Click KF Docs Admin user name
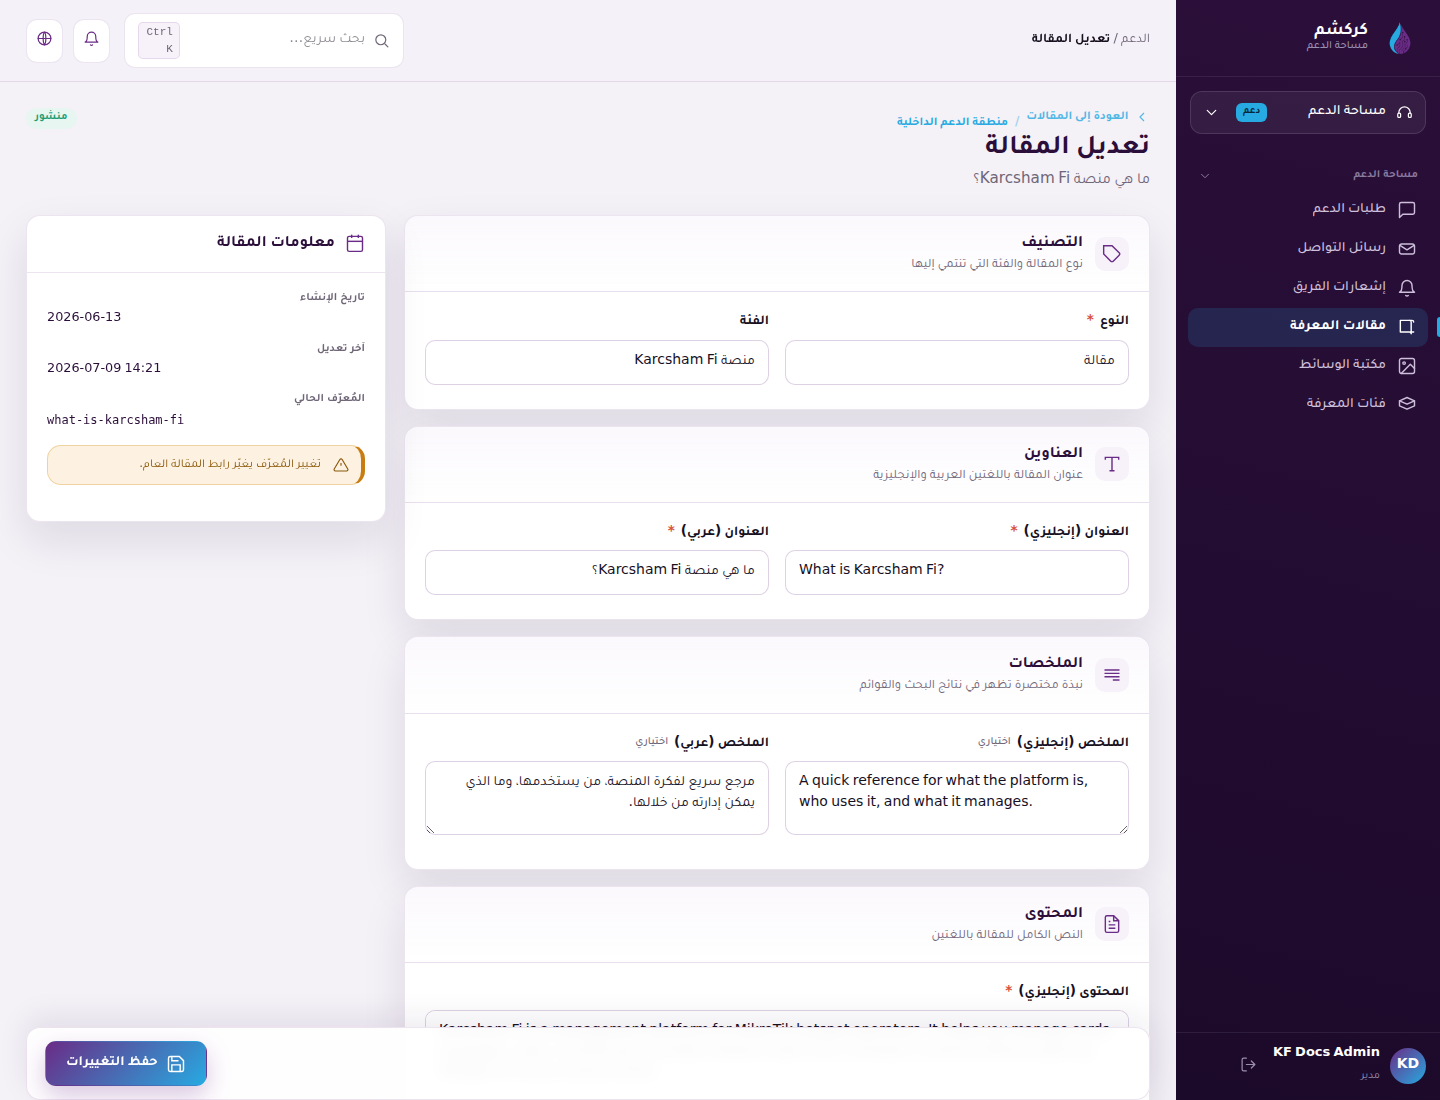 pyautogui.click(x=1326, y=1052)
